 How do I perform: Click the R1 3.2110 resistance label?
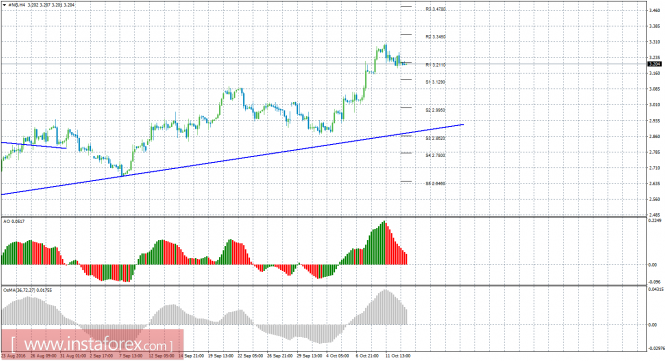click(x=436, y=65)
